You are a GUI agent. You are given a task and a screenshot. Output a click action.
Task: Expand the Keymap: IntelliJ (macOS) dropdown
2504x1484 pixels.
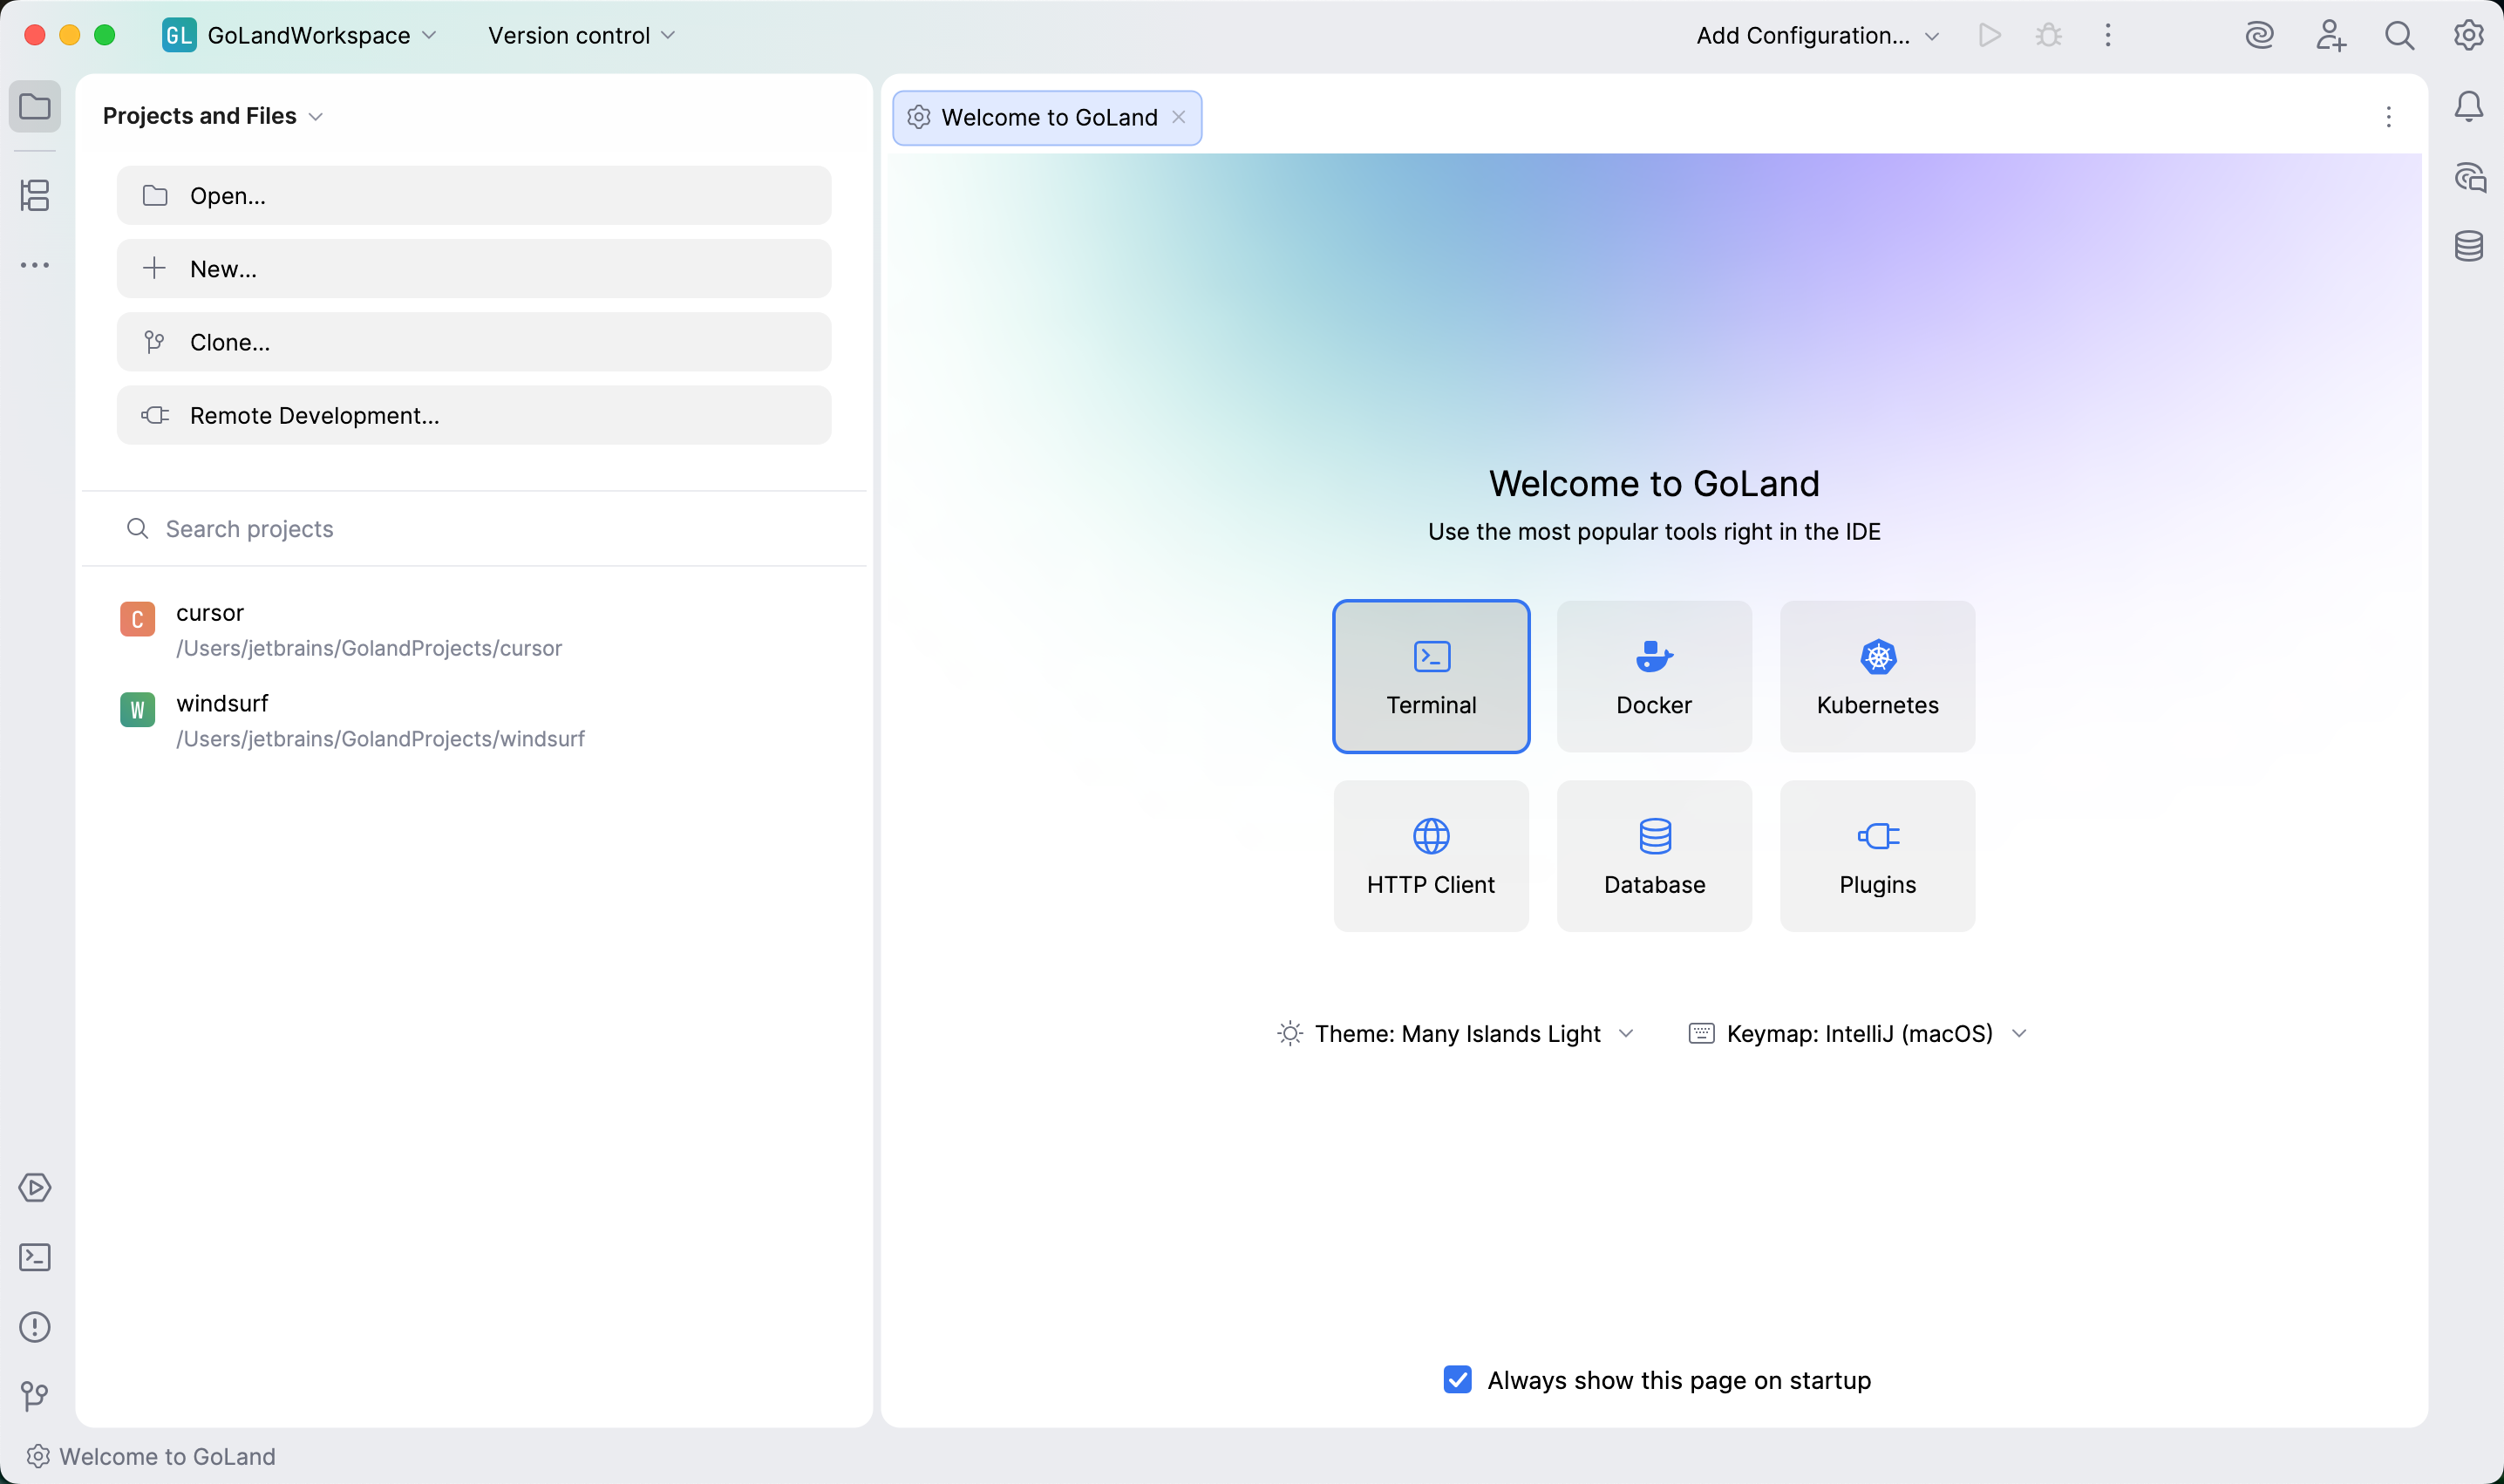point(2021,1033)
